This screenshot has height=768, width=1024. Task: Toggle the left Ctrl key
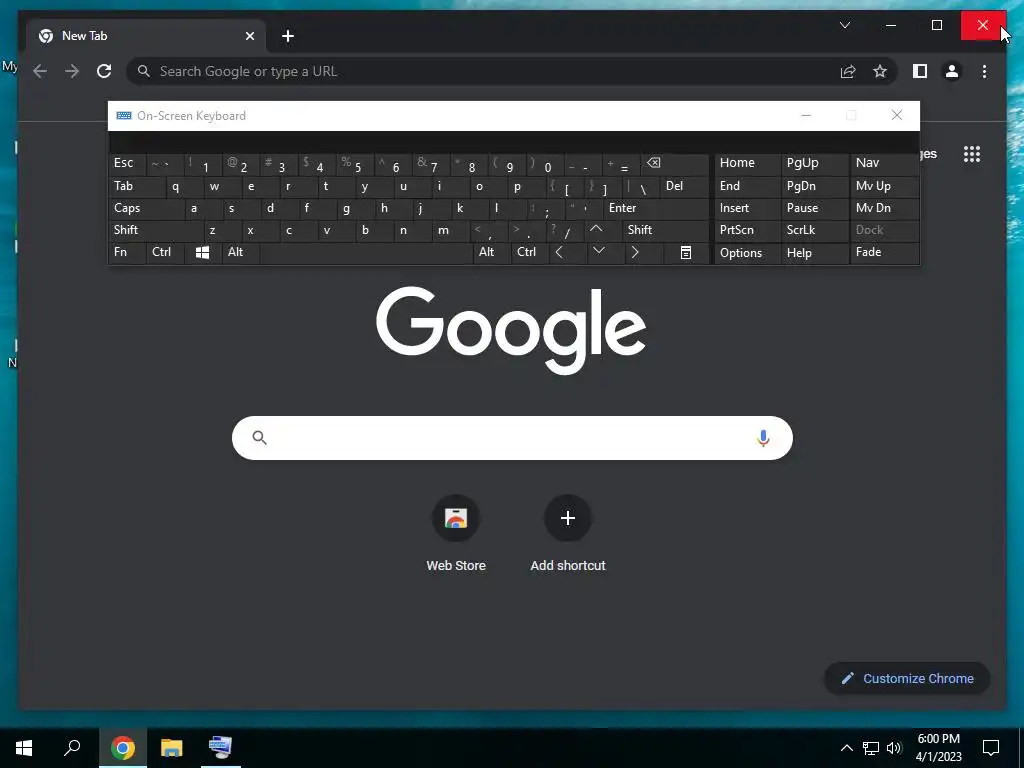pos(165,252)
